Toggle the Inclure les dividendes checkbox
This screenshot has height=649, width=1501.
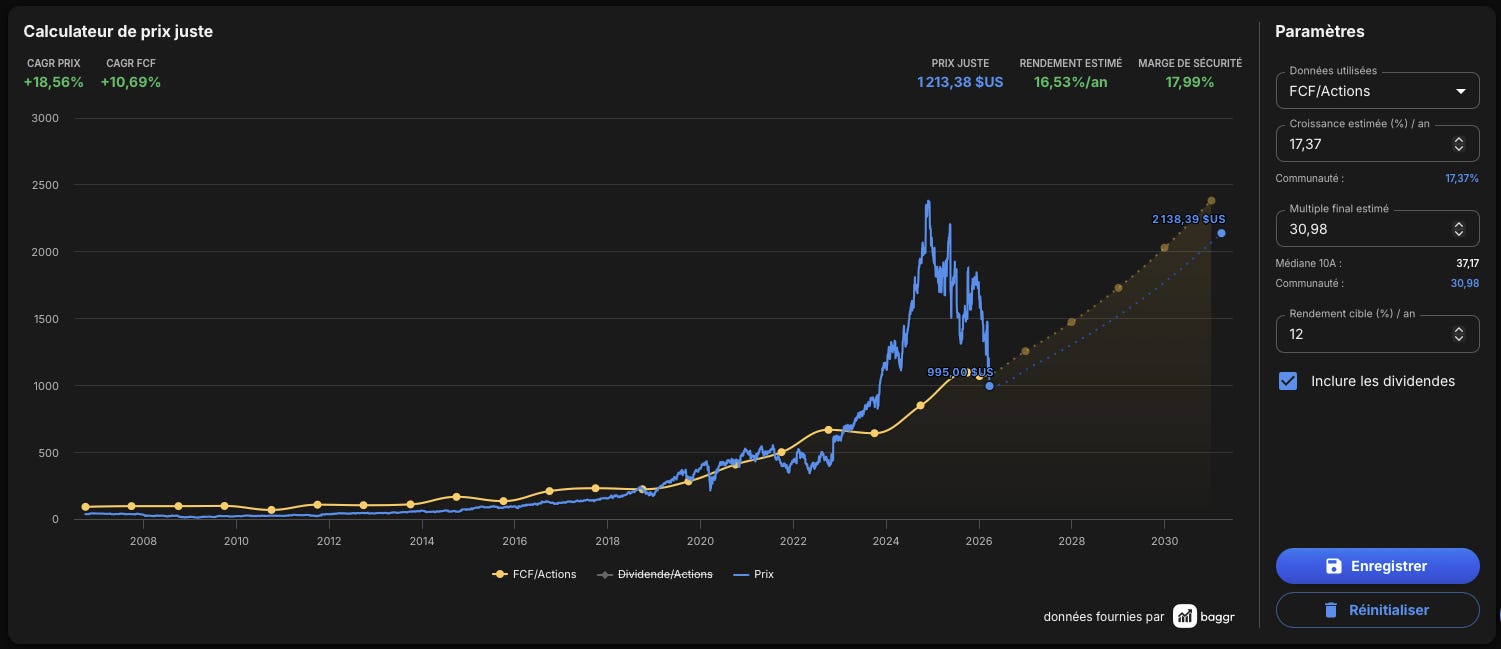(1288, 381)
